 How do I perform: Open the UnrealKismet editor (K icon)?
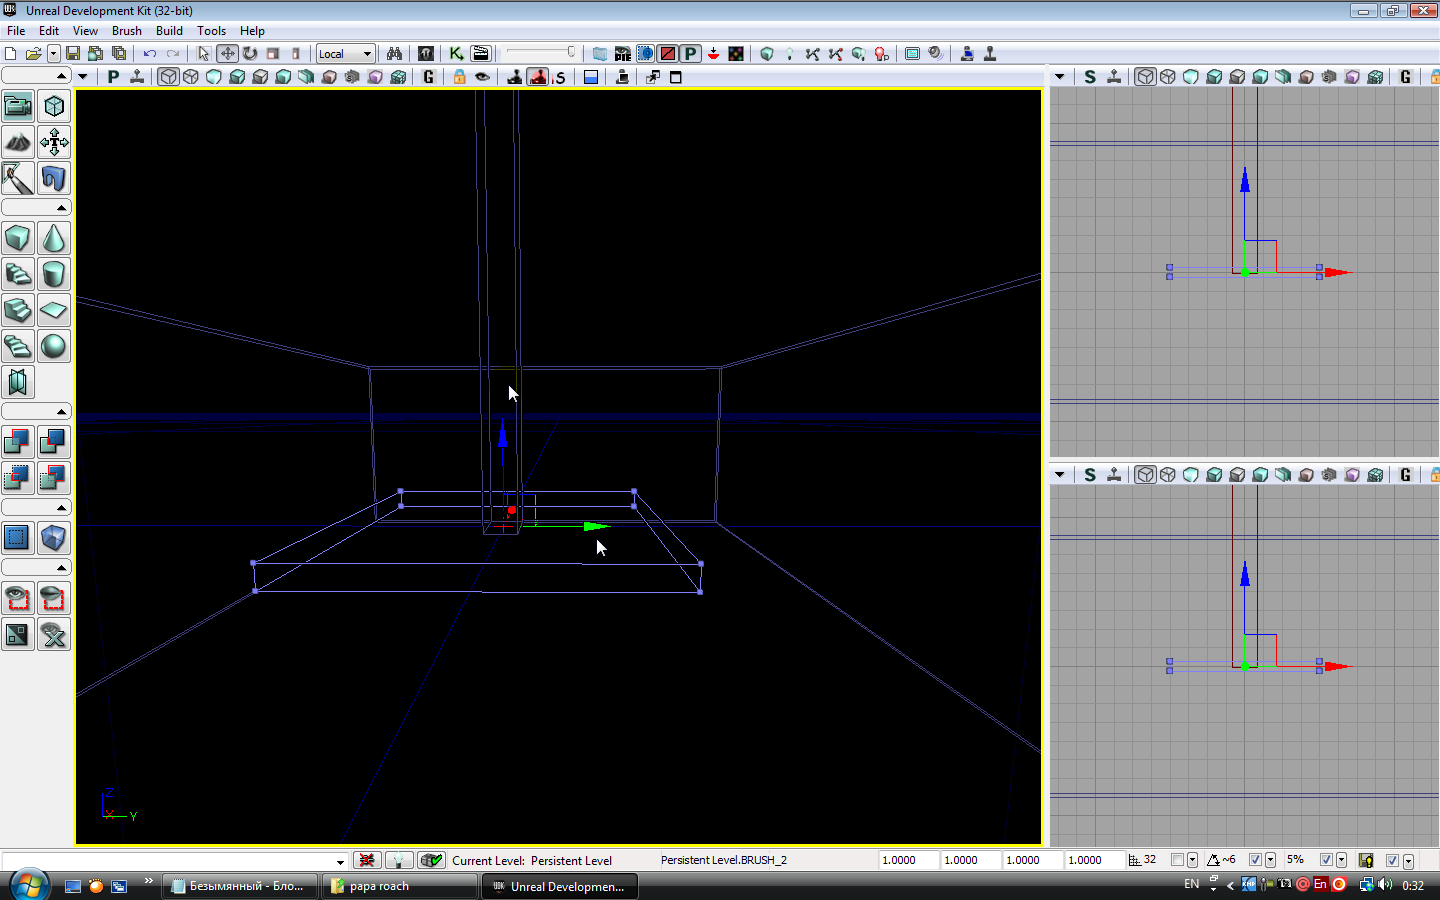click(456, 54)
